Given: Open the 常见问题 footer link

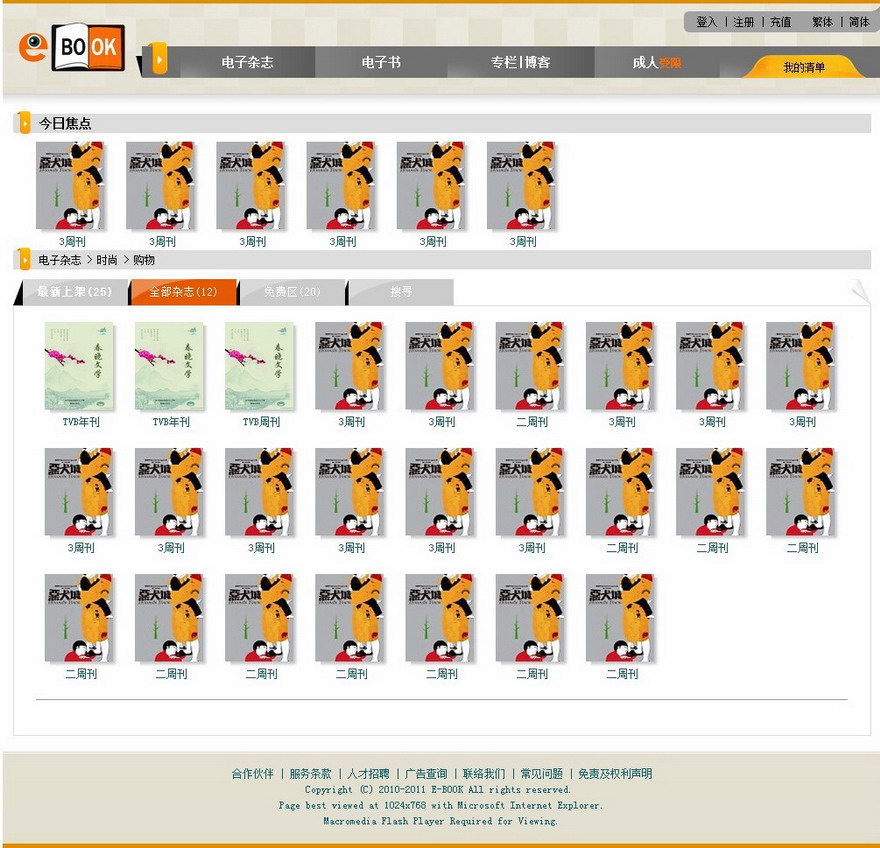Looking at the screenshot, I should [x=542, y=774].
